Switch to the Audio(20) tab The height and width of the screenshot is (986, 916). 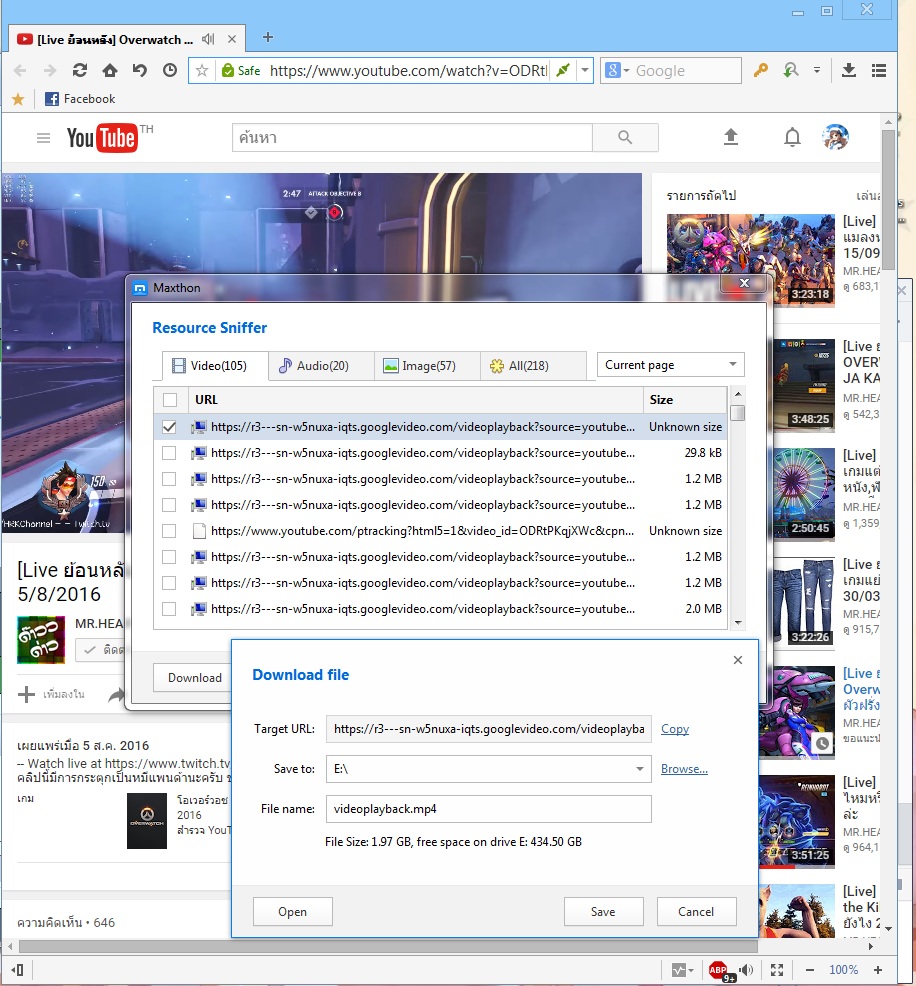coord(321,366)
